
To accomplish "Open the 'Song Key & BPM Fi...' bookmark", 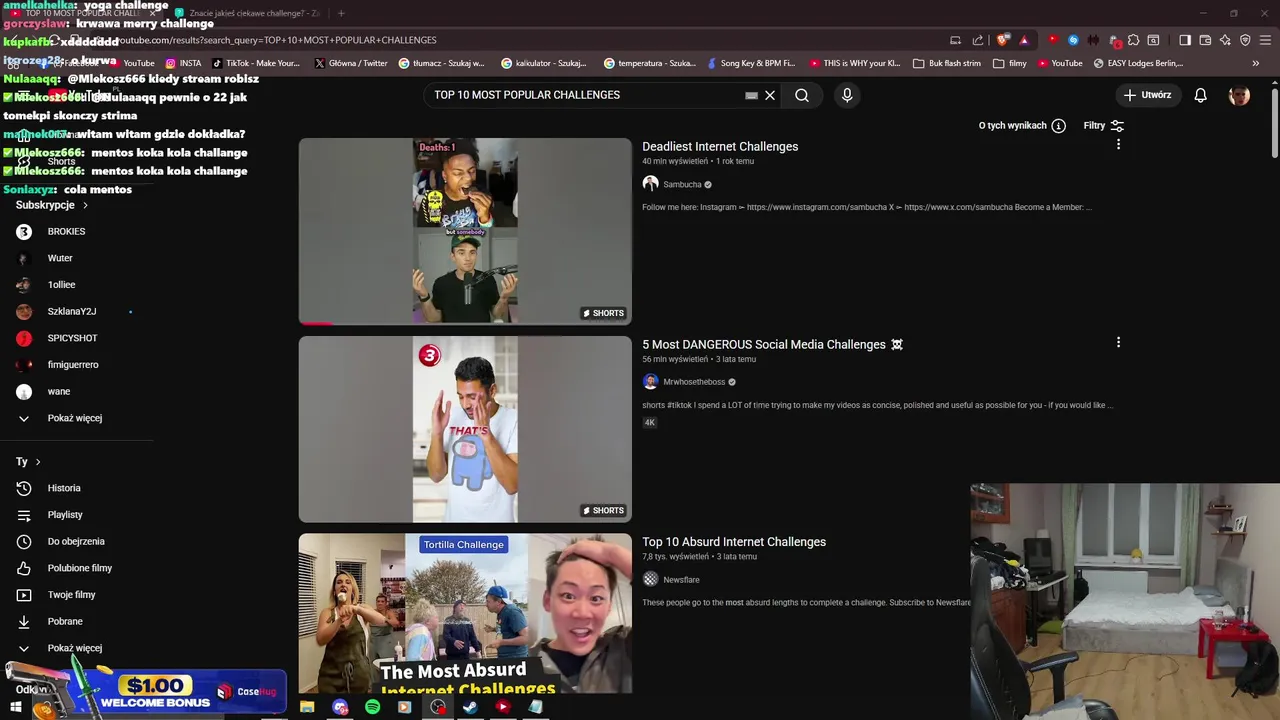I will click(750, 63).
